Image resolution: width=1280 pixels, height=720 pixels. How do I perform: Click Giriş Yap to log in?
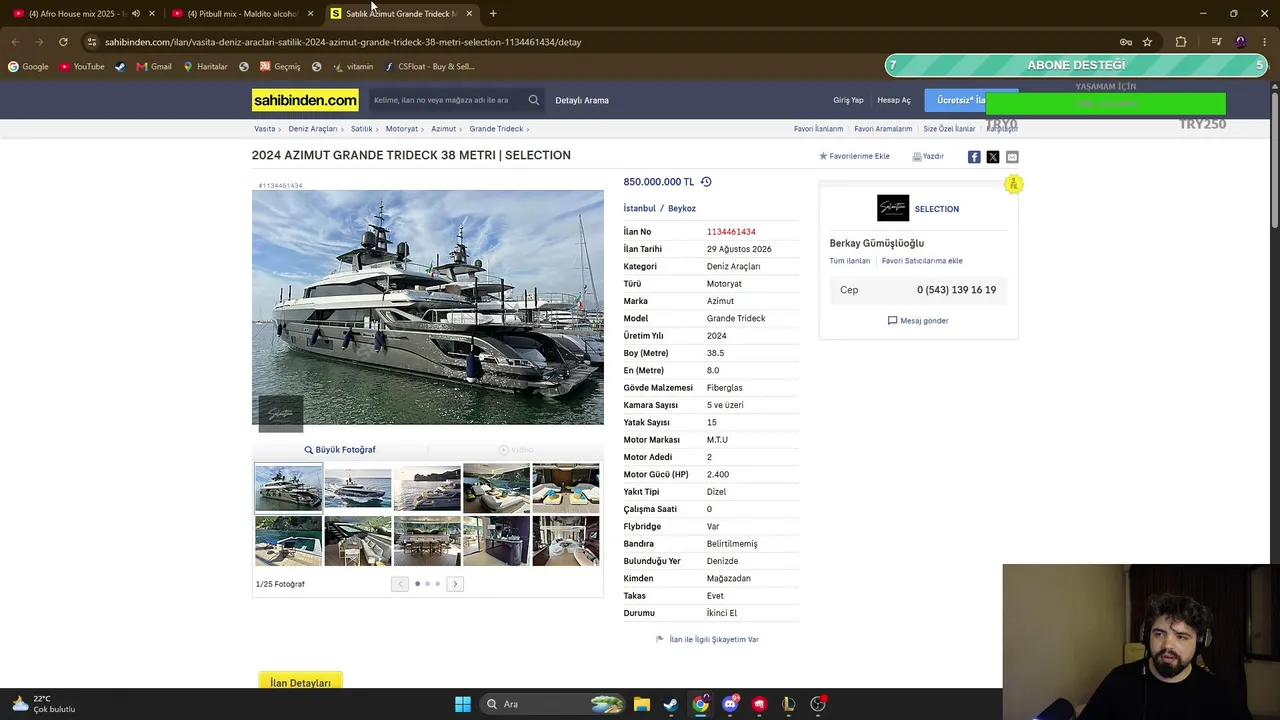(848, 100)
